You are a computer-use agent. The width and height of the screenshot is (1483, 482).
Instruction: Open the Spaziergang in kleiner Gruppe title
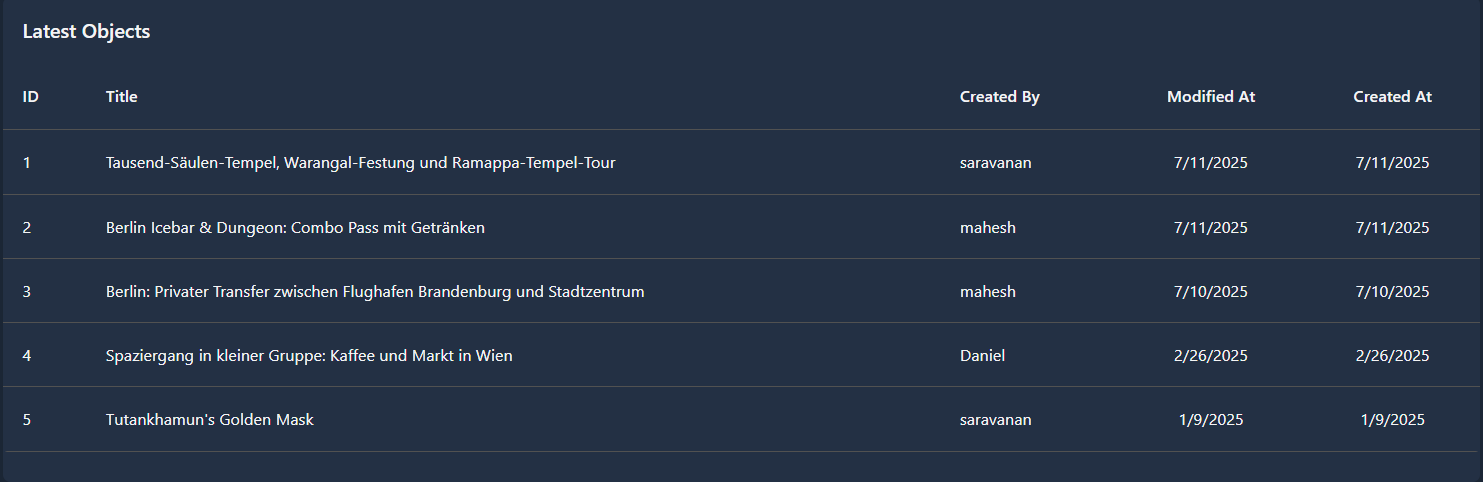click(309, 356)
